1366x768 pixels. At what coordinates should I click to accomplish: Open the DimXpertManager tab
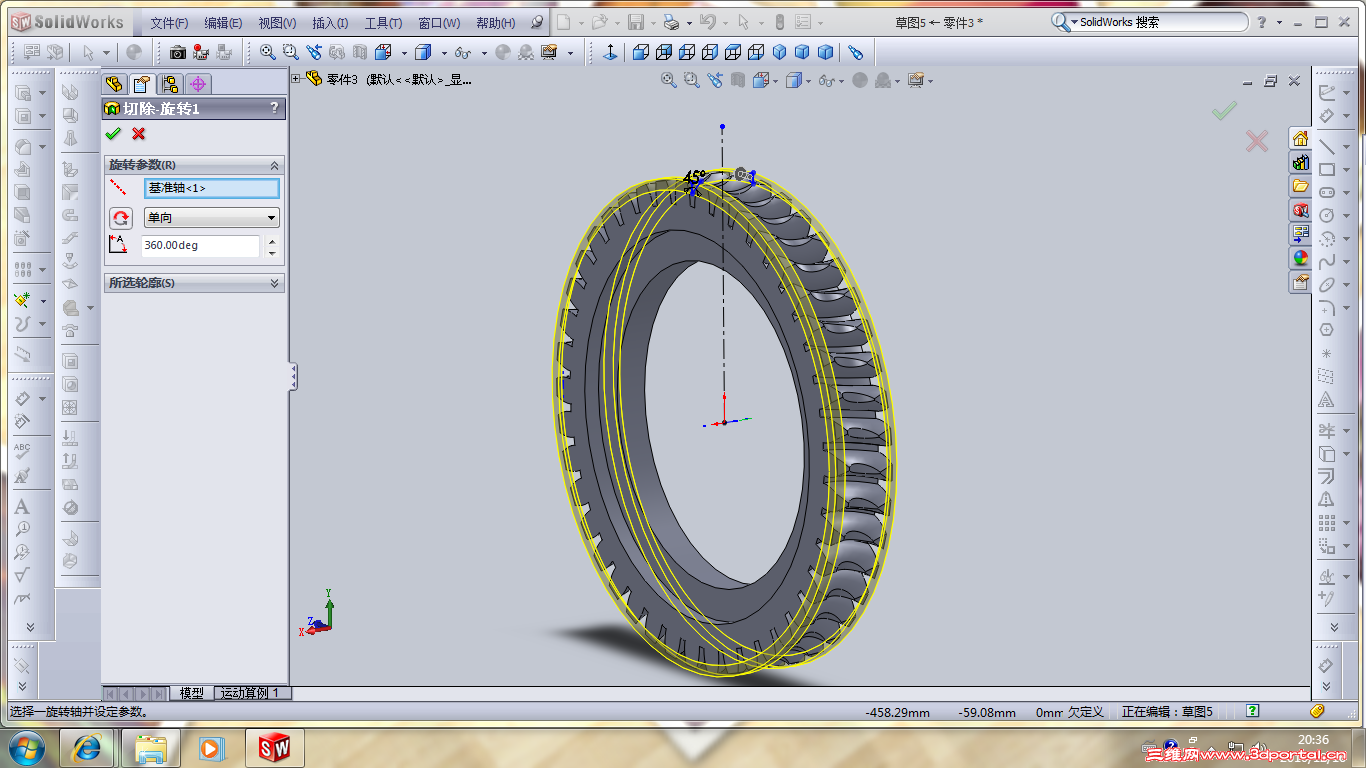[x=198, y=84]
